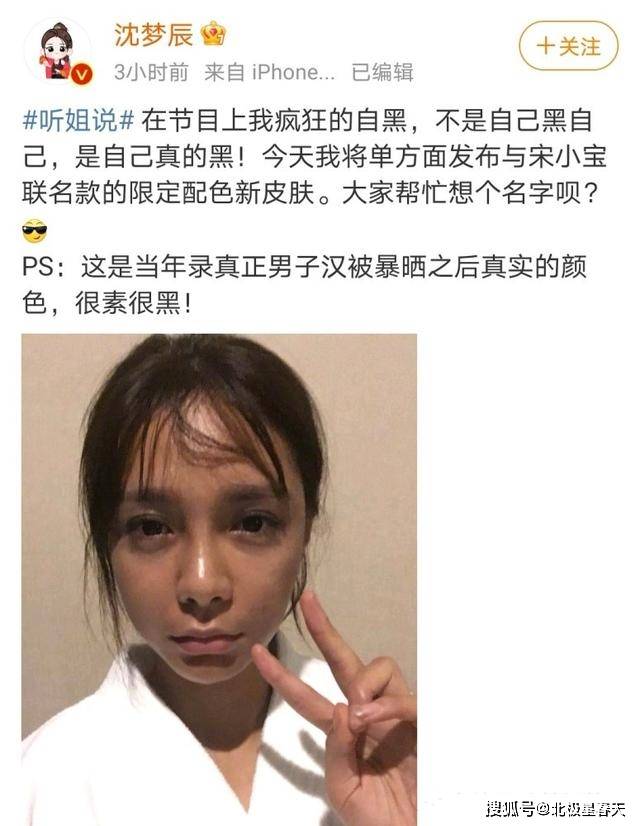The height and width of the screenshot is (826, 640).
Task: Click the 搜狐号@北极星春天 watermark
Action: [x=556, y=809]
